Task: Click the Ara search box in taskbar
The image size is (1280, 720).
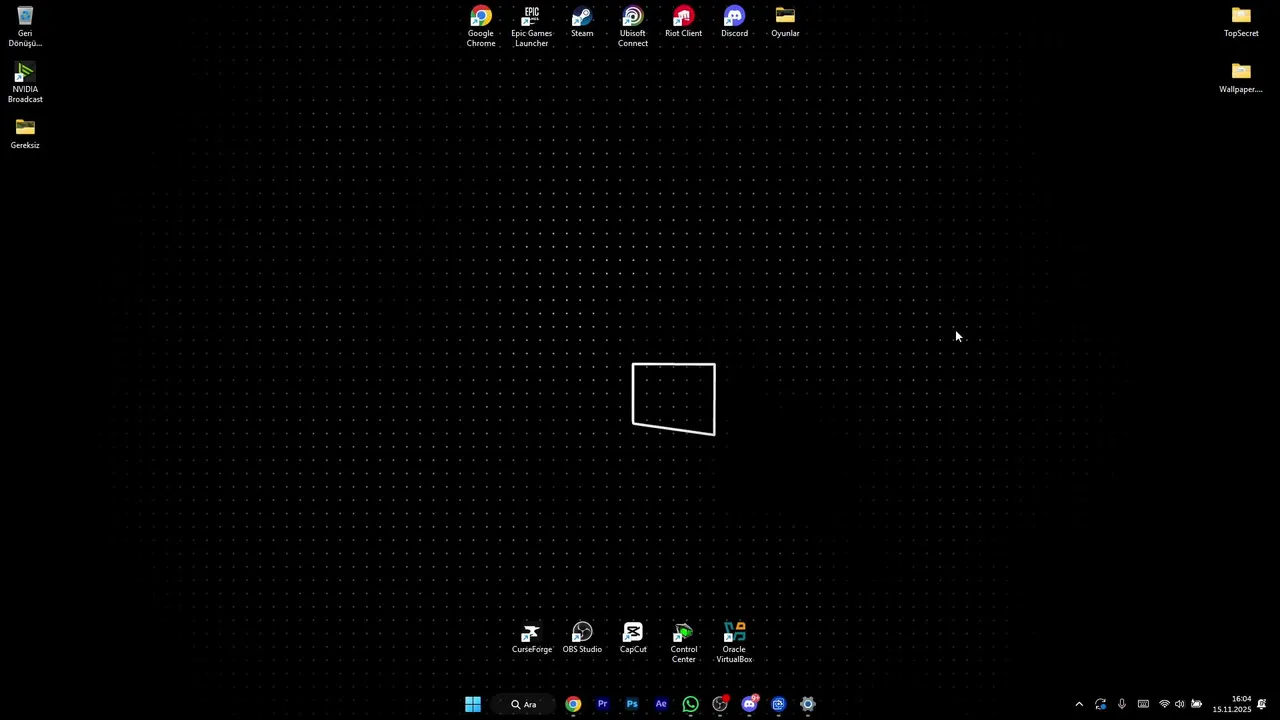Action: pyautogui.click(x=524, y=704)
